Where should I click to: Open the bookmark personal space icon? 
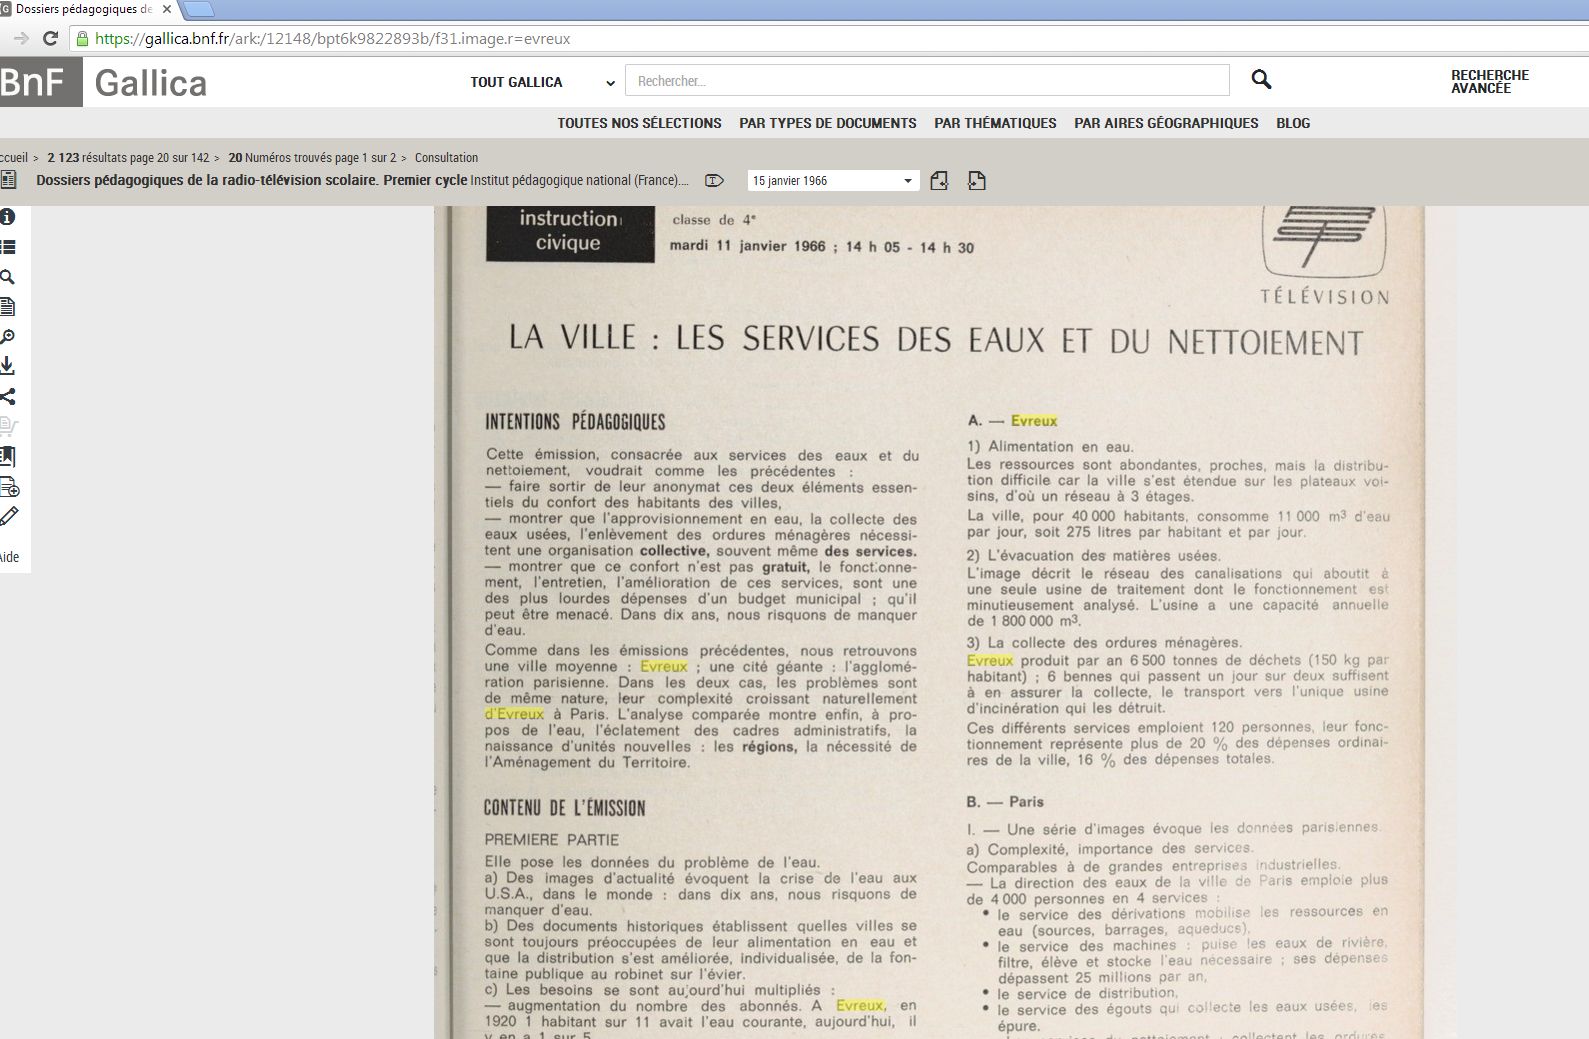pos(7,457)
